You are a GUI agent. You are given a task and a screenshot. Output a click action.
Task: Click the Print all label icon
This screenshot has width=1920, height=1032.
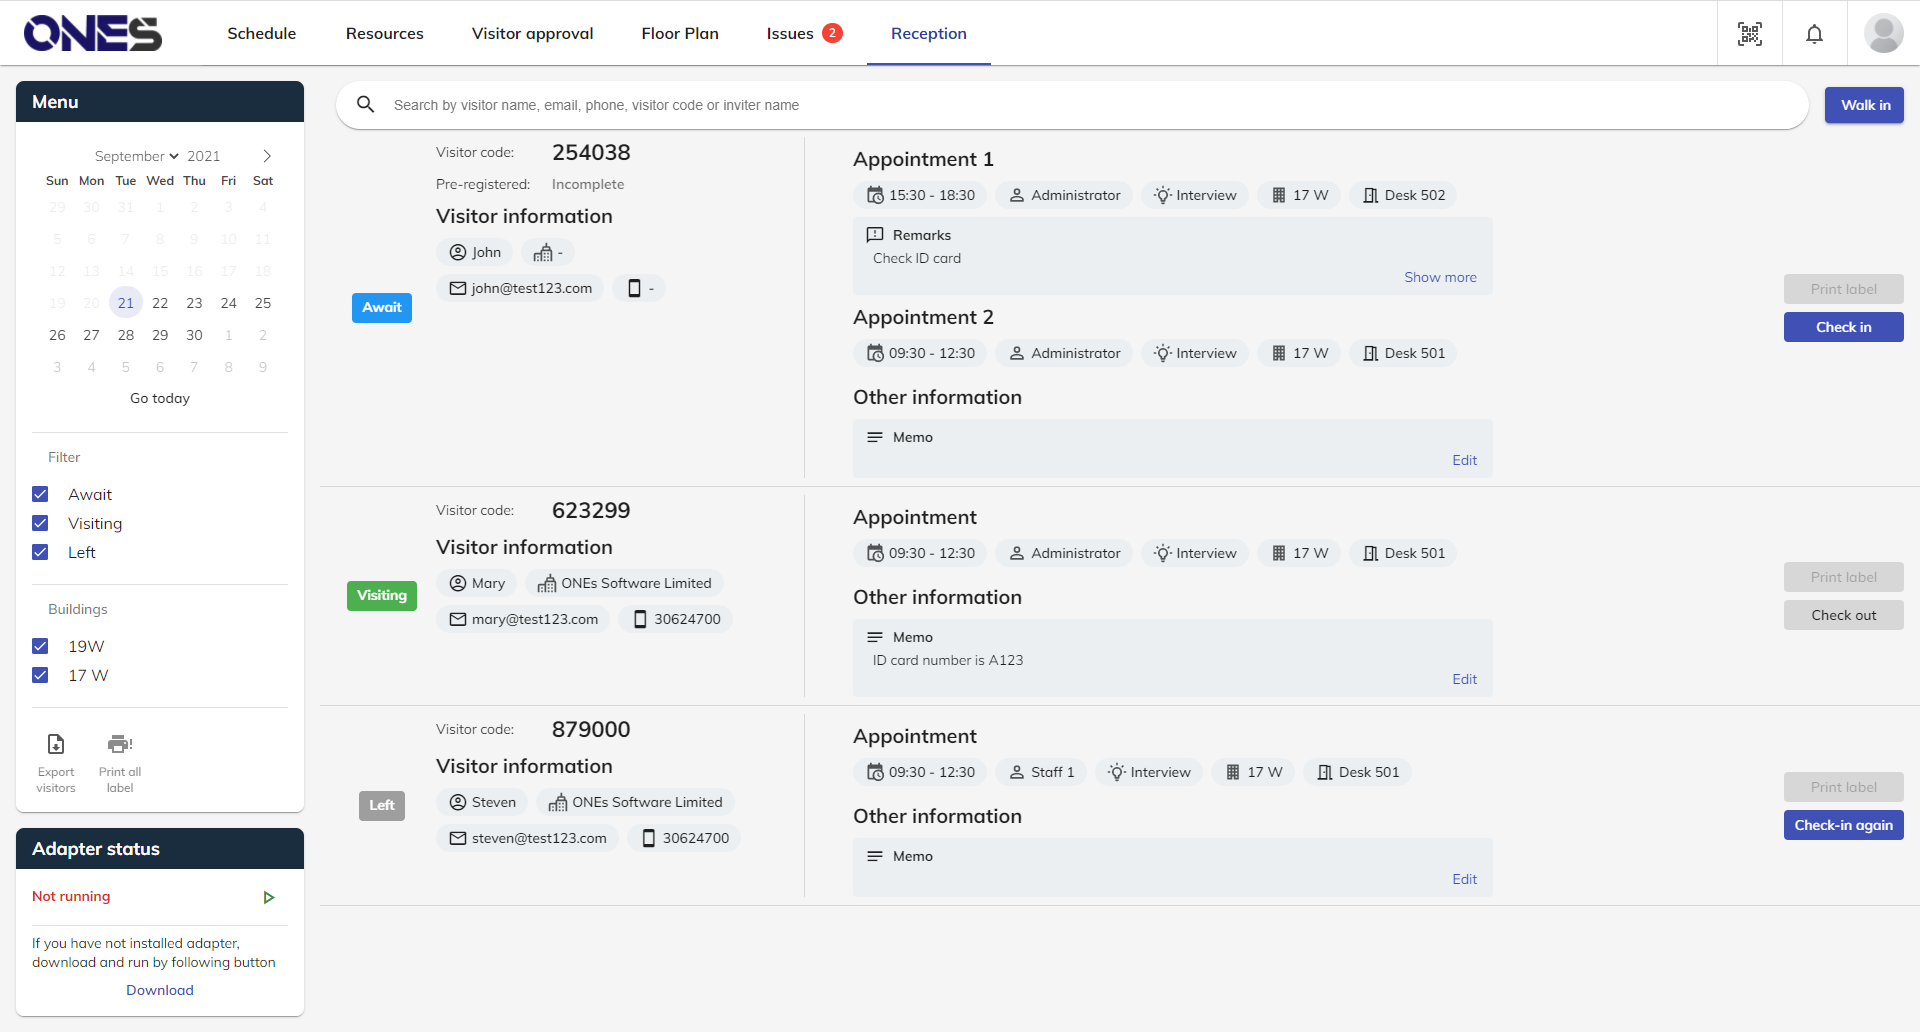120,744
